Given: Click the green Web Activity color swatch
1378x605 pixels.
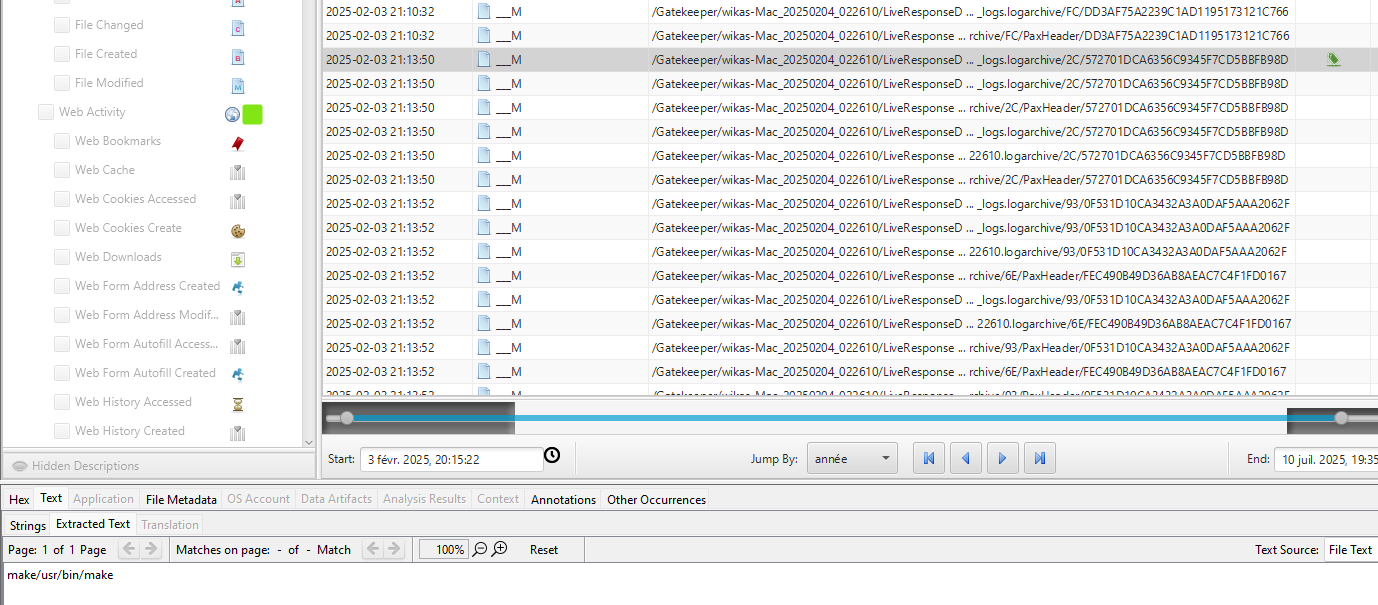Looking at the screenshot, I should coord(252,114).
